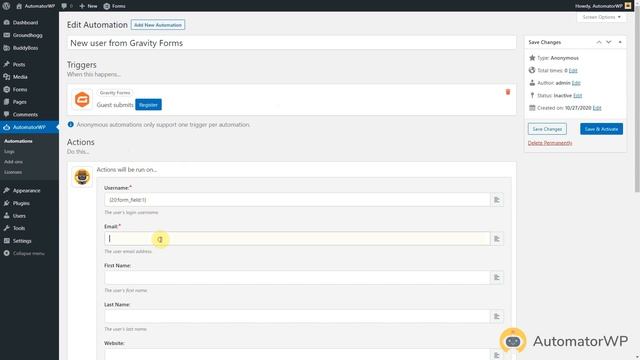Open Settings in sidebar
Screen dimensions: 640x360
[x=22, y=241]
